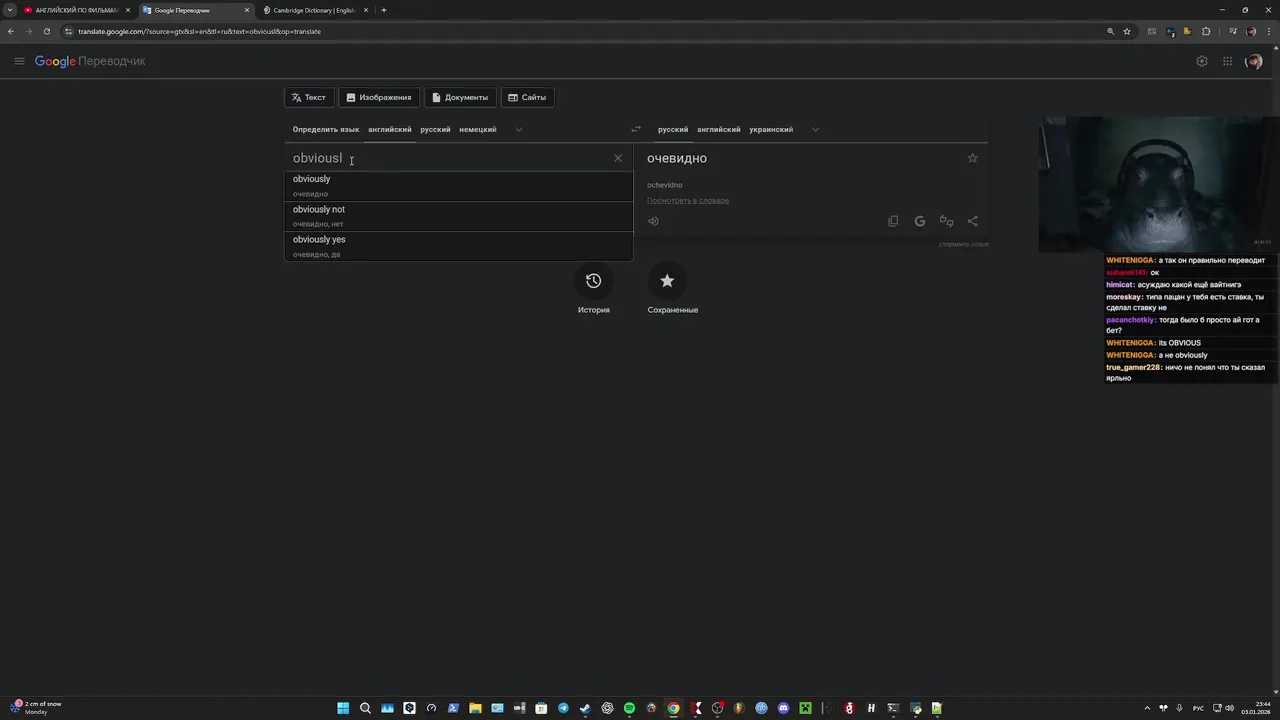The image size is (1280, 720).
Task: Click the address bar URL
Action: click(x=200, y=31)
